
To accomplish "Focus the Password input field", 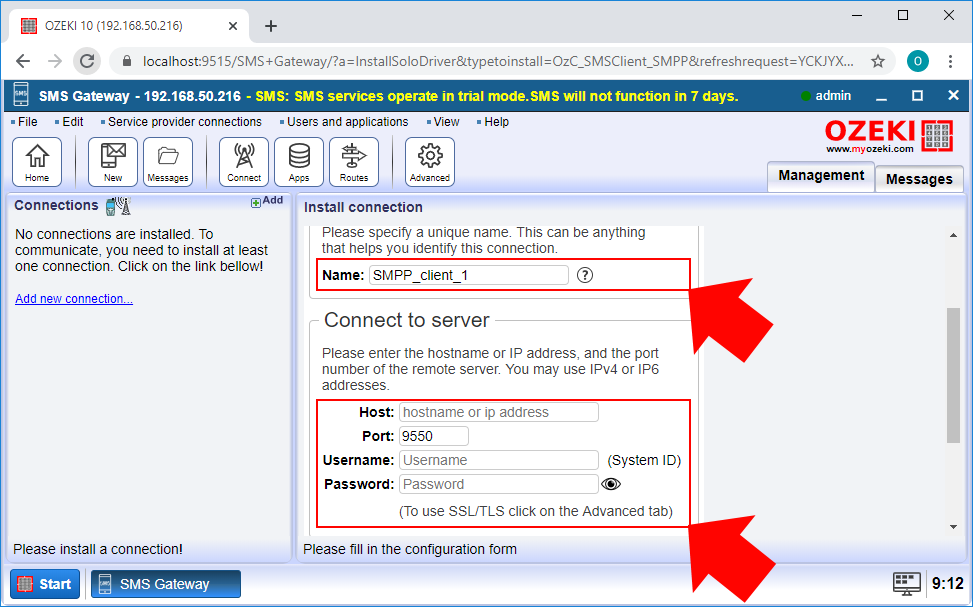I will [499, 484].
